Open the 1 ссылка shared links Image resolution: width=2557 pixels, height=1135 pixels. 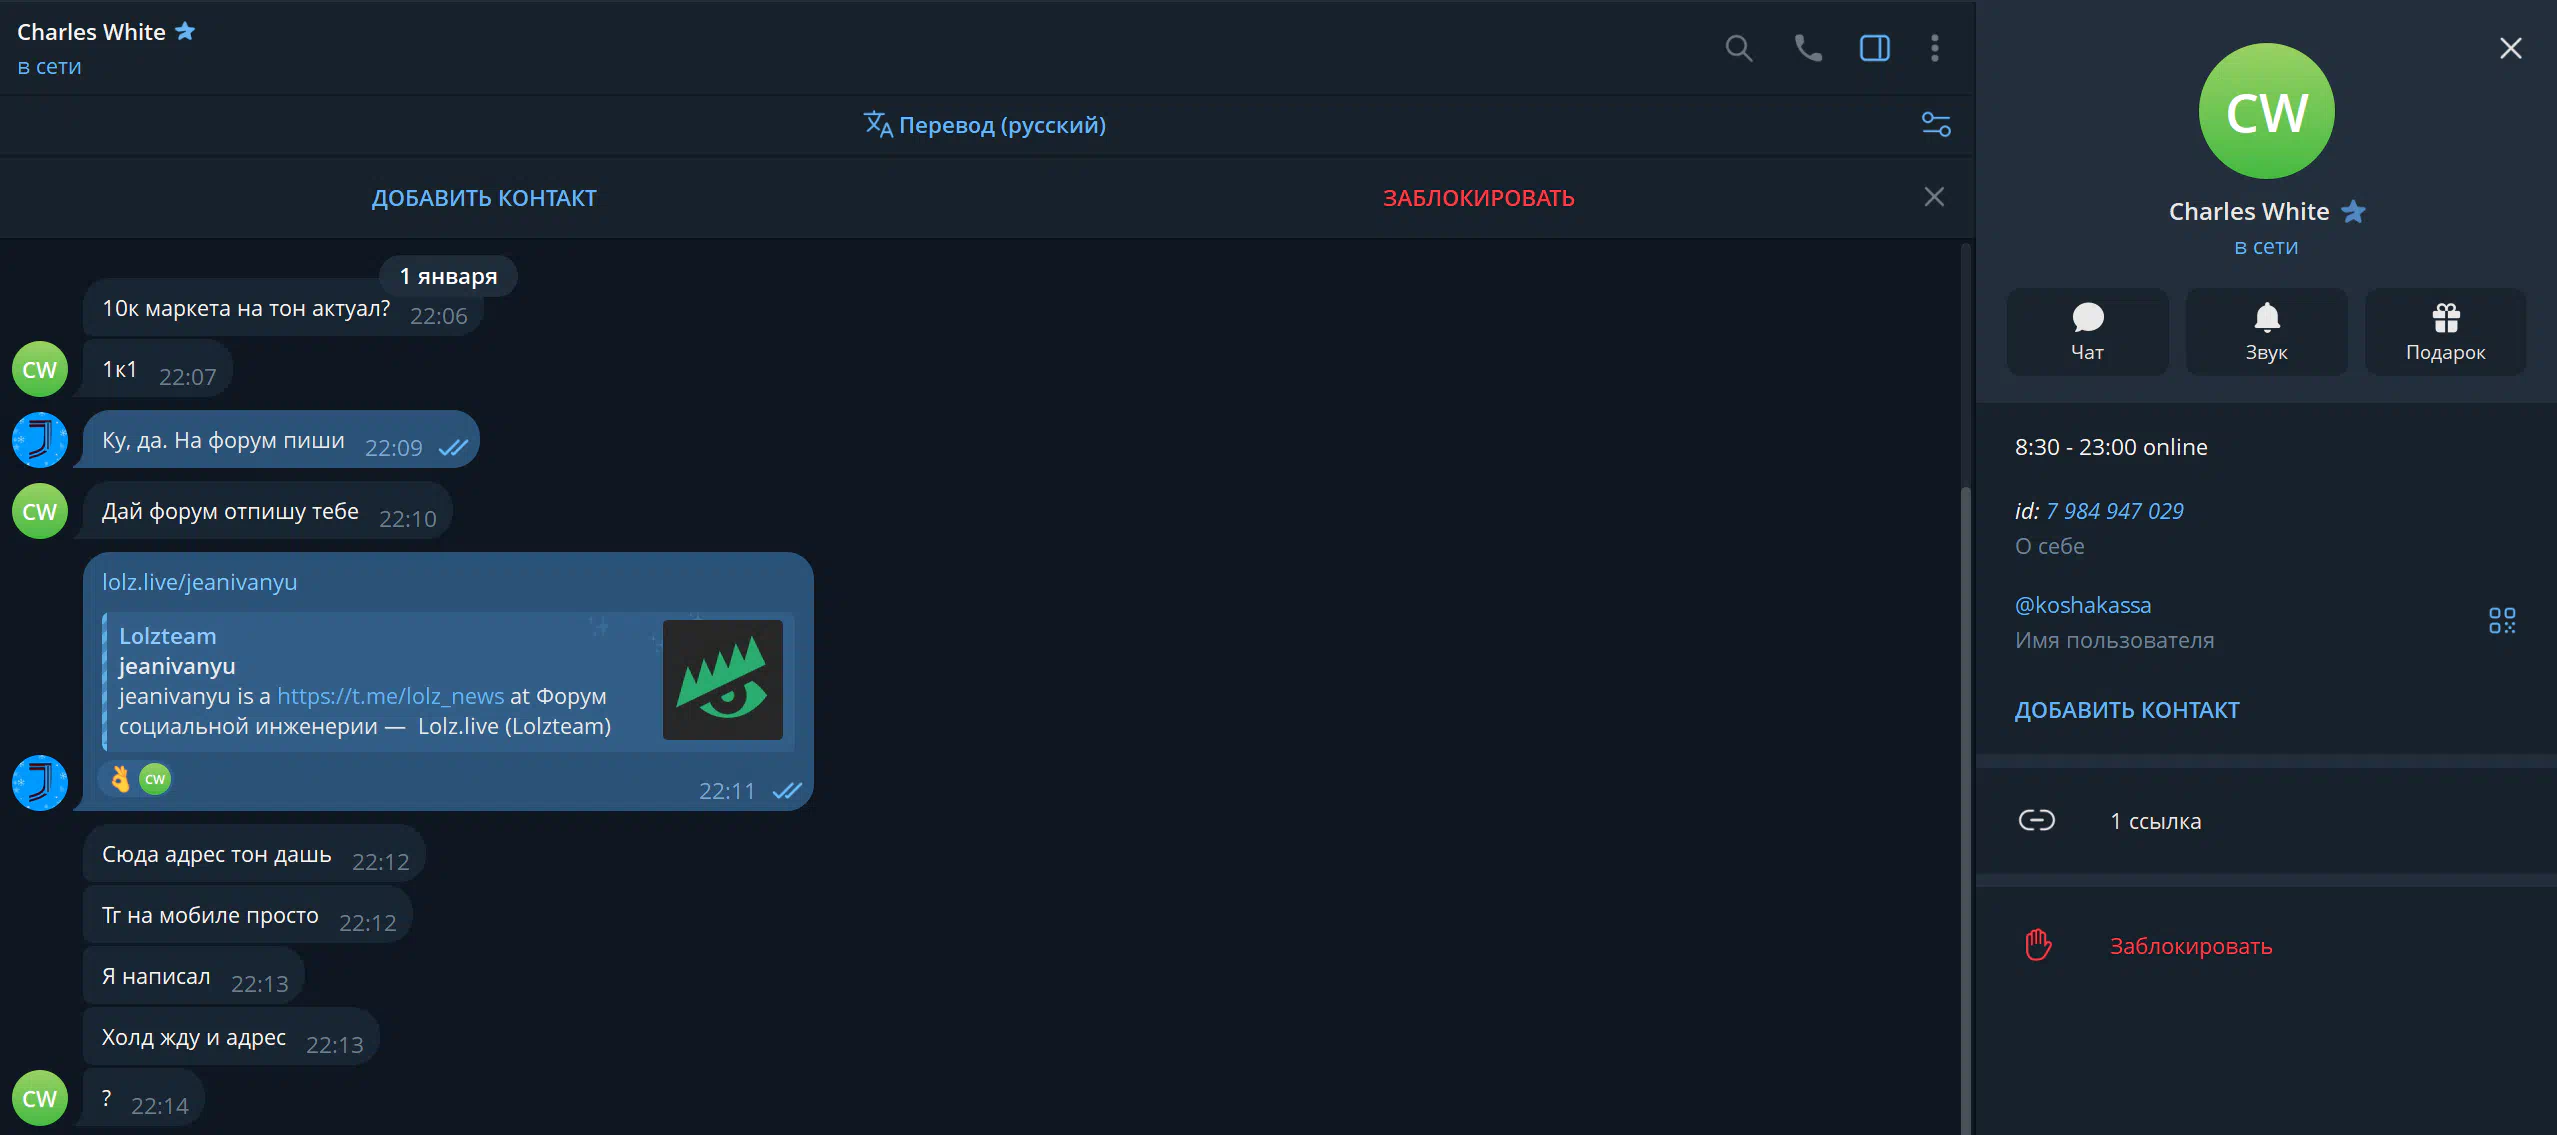click(2155, 821)
